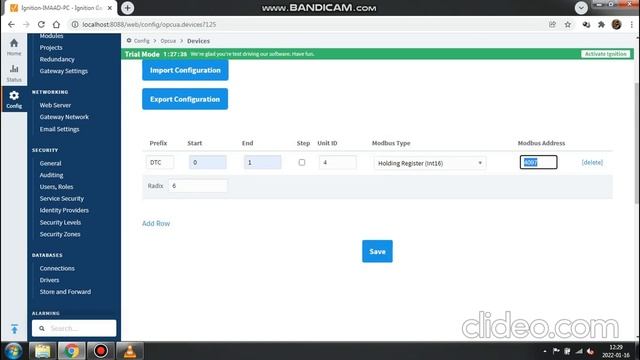
Task: Open Identity Providers page
Action: 64,211
